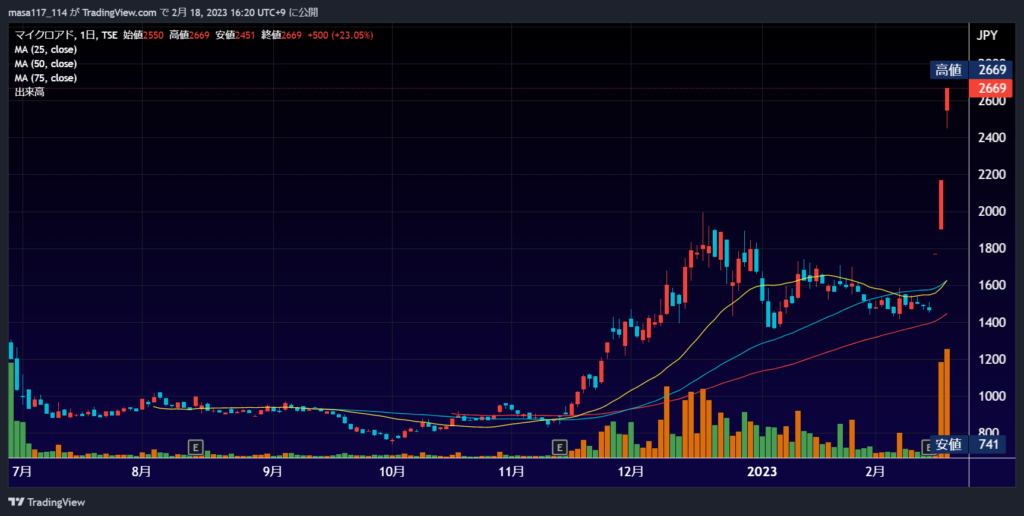This screenshot has width=1024, height=516.
Task: Click the 1200 price axis label
Action: pos(991,359)
